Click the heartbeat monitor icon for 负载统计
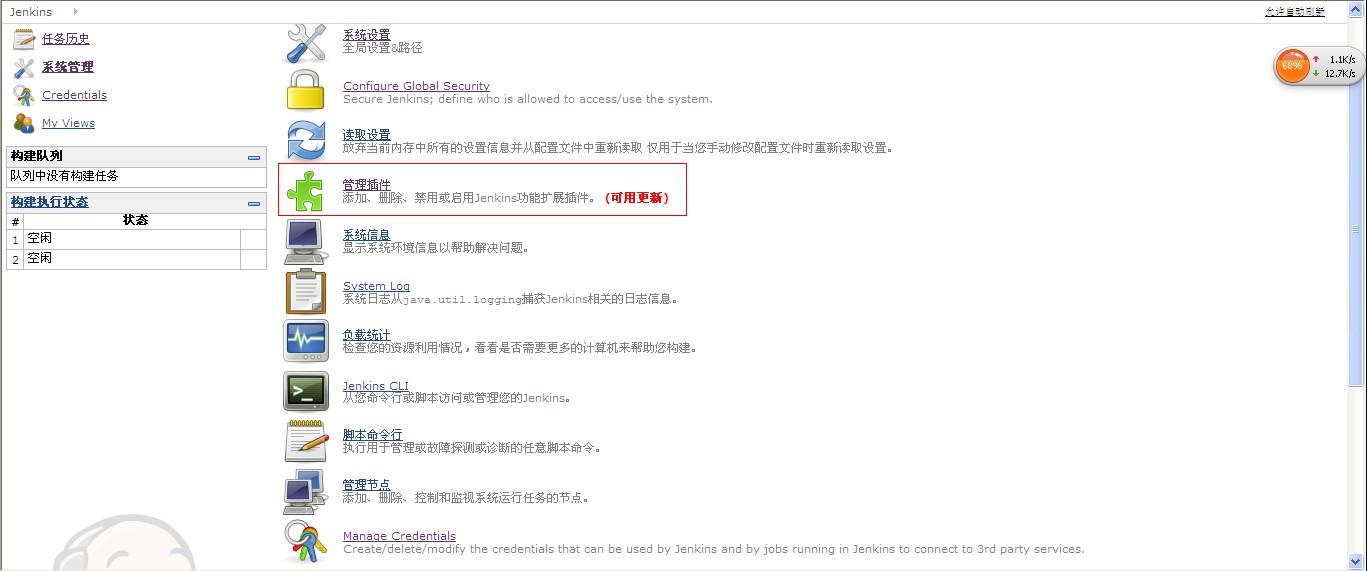Viewport: 1367px width, 571px height. pos(305,341)
